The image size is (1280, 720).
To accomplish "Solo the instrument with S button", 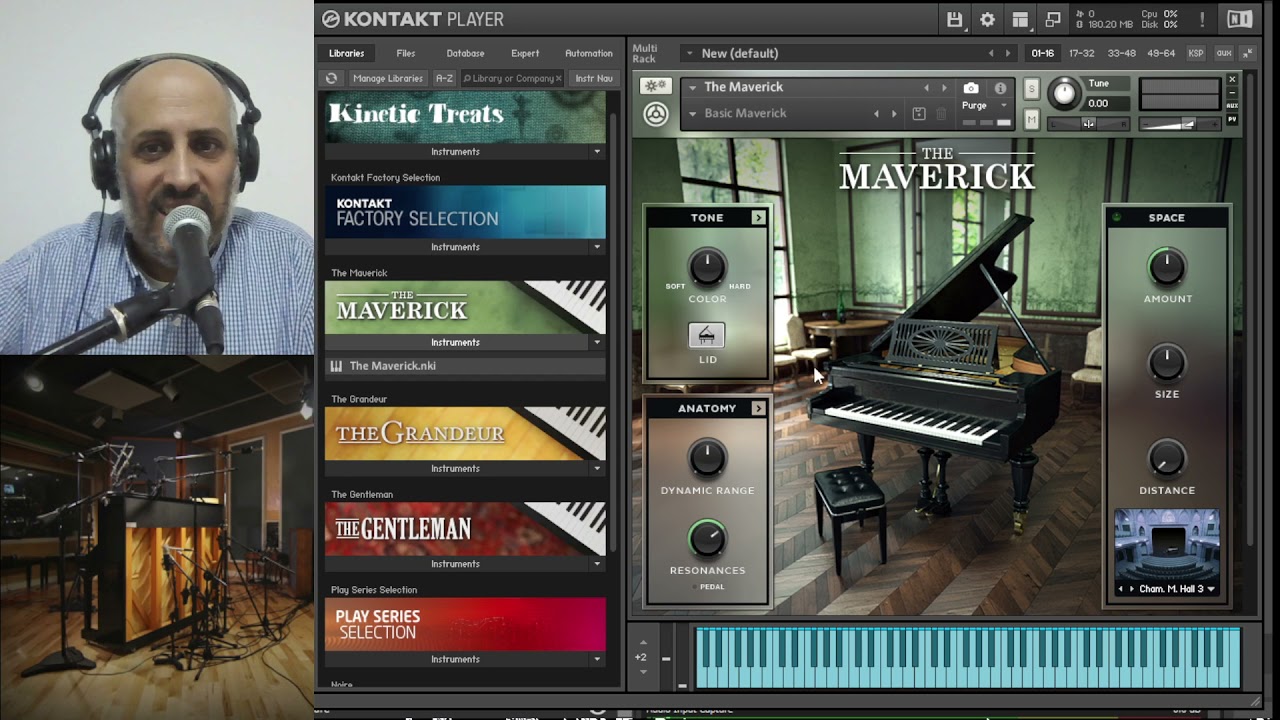I will click(x=1032, y=88).
